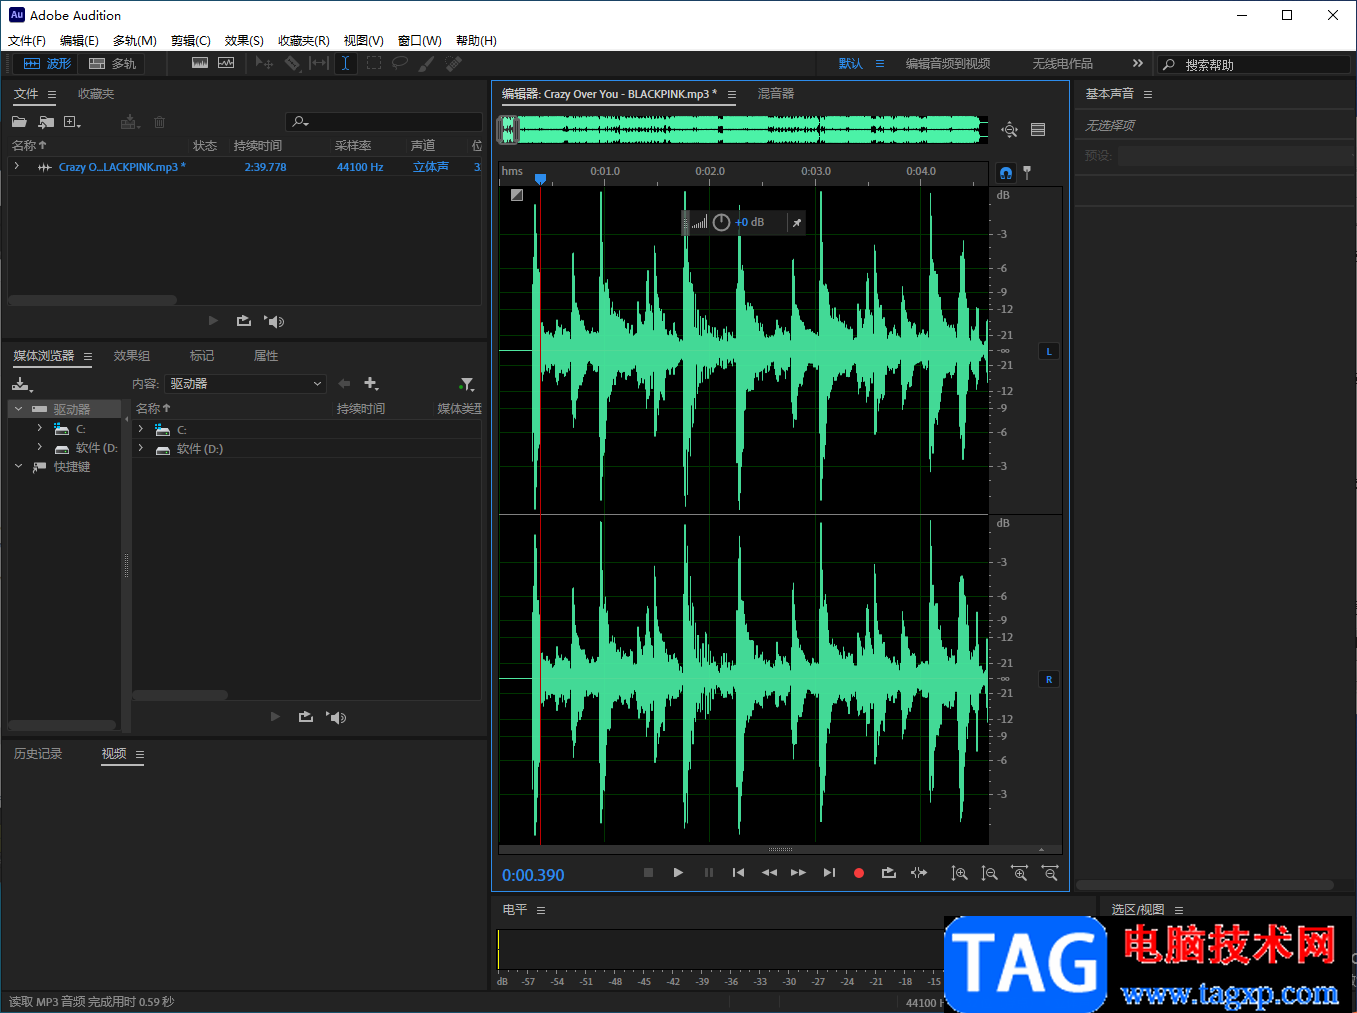1357x1013 pixels.
Task: Select the 编辑音频到视频 workspace
Action: click(948, 63)
